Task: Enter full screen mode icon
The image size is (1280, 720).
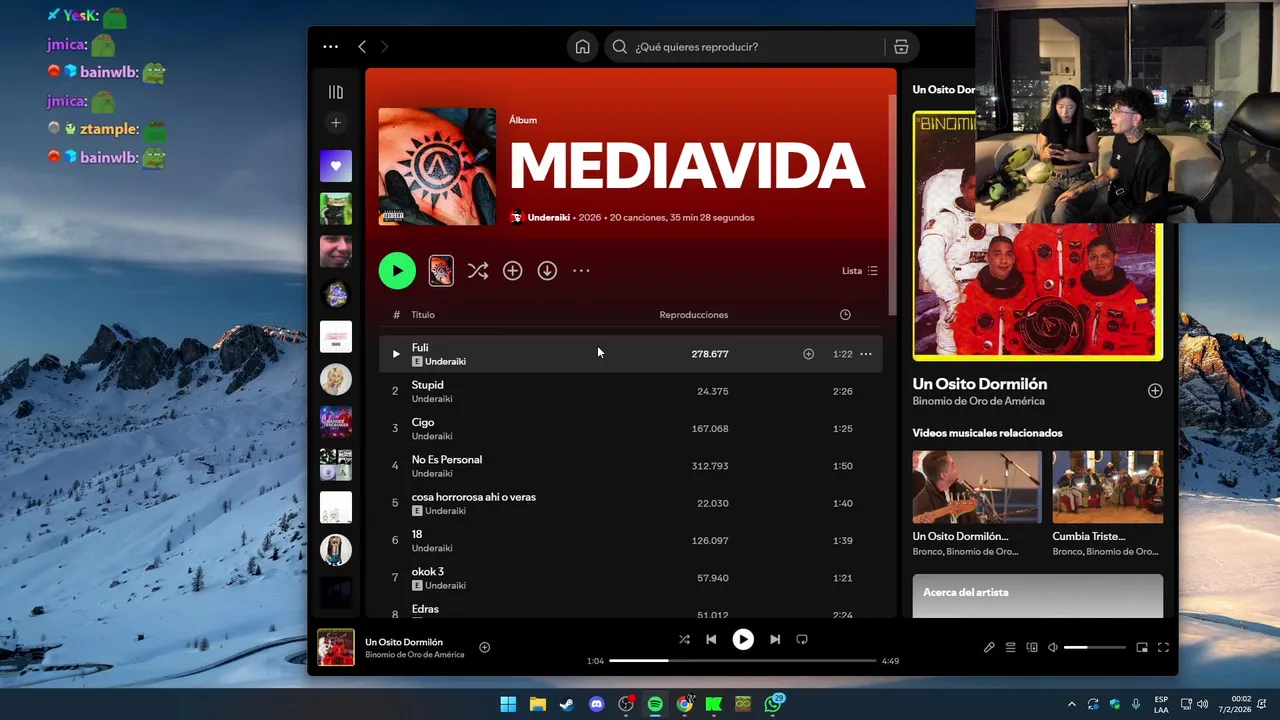Action: point(1163,647)
